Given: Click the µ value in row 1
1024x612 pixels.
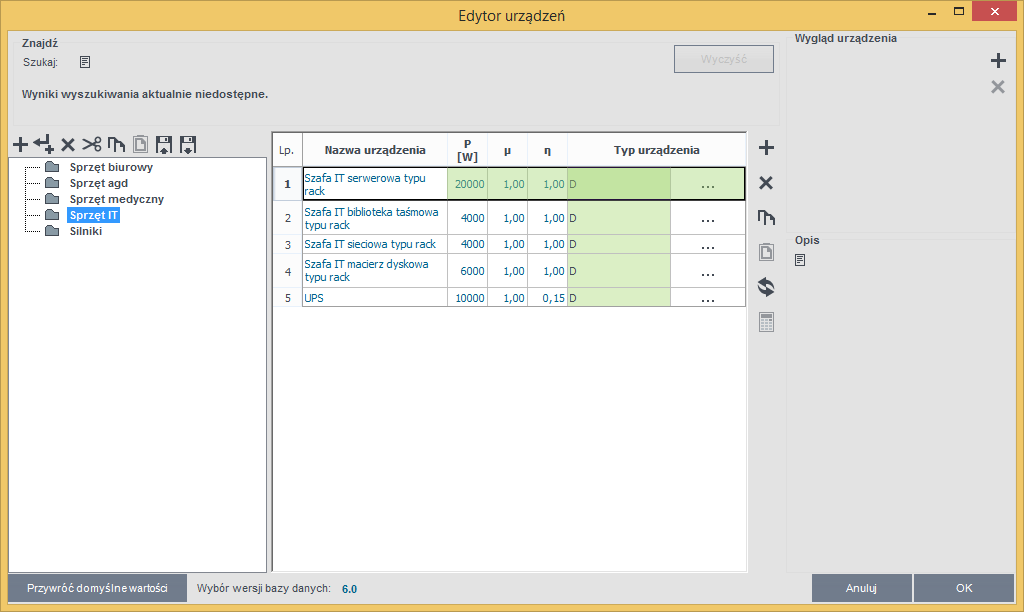Looking at the screenshot, I should (x=507, y=184).
